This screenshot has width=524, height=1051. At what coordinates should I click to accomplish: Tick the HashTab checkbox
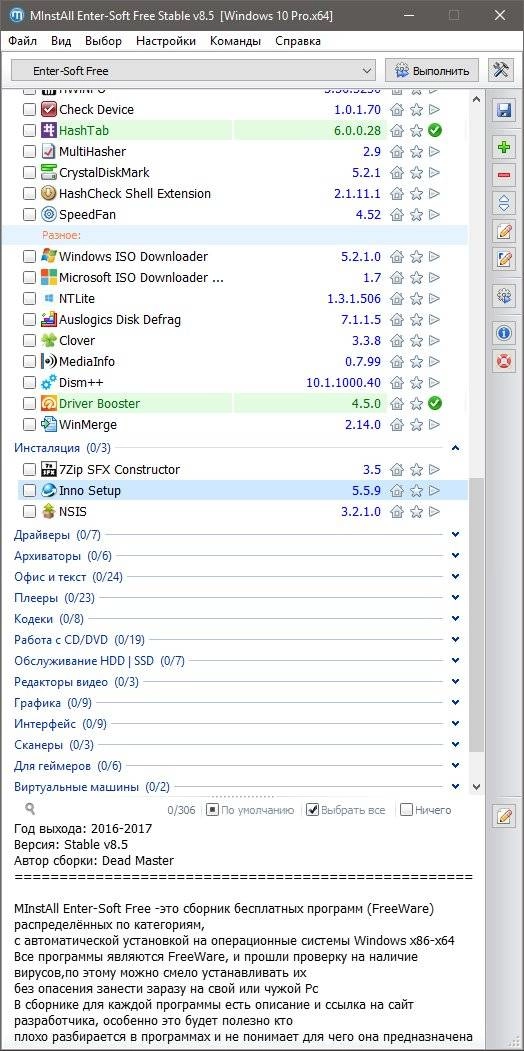(x=29, y=130)
